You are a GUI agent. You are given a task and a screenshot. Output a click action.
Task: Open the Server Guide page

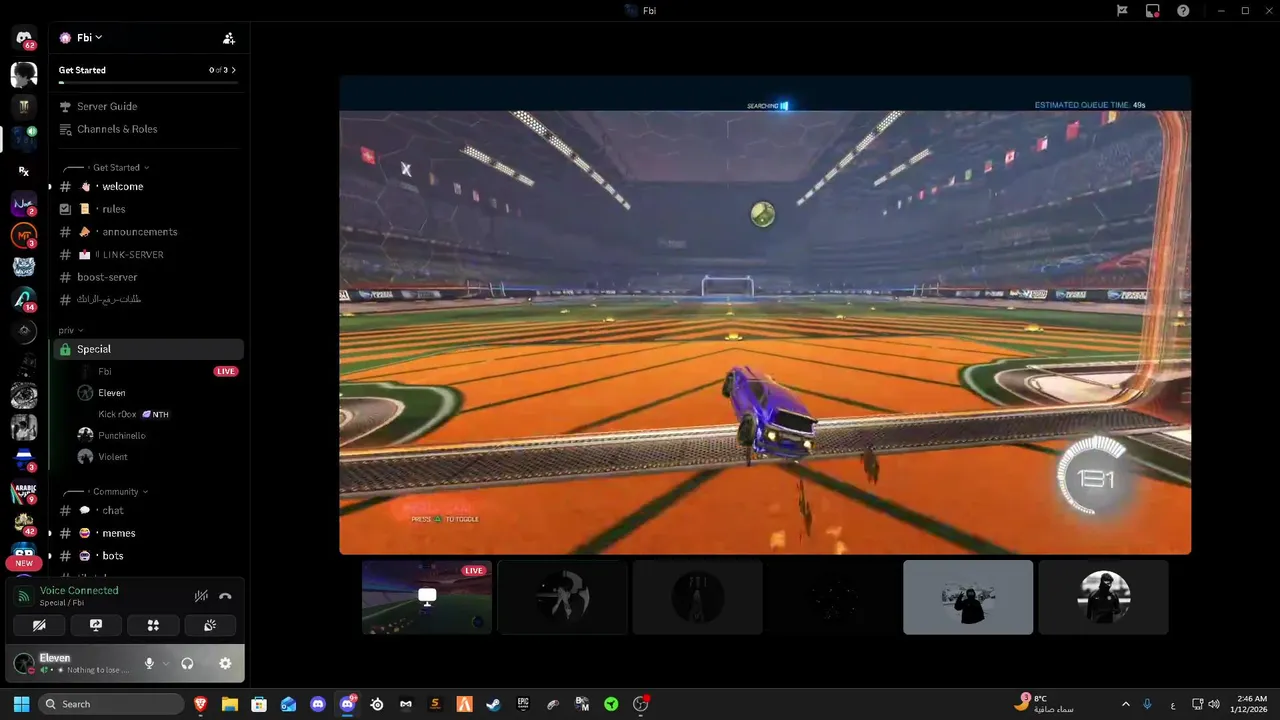[x=107, y=106]
